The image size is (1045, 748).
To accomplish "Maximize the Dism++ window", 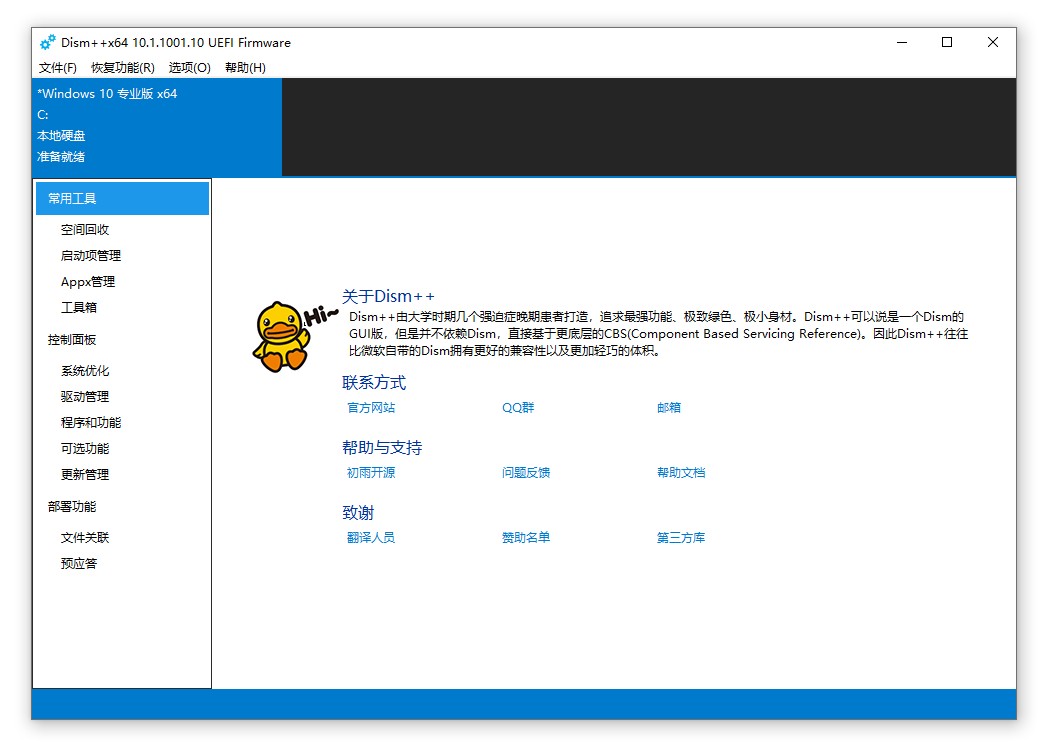I will click(x=946, y=42).
